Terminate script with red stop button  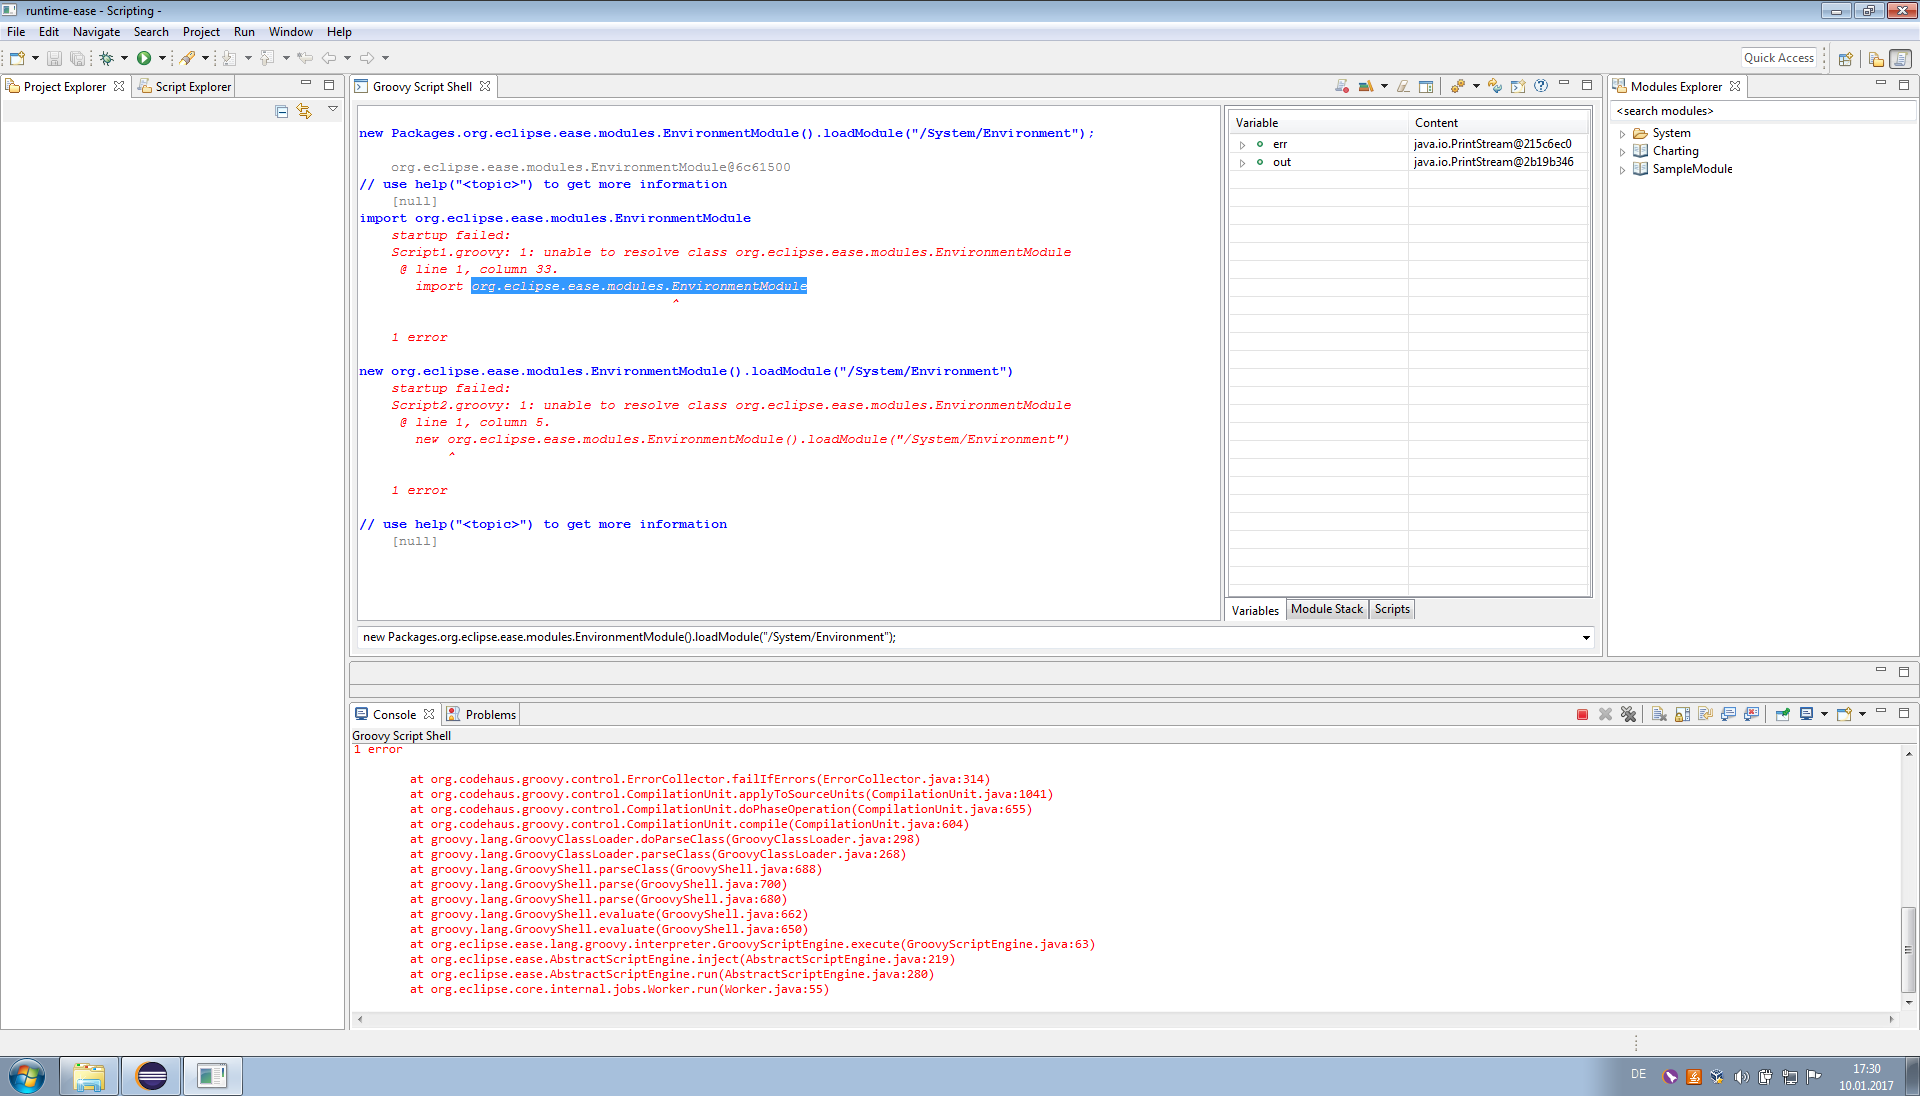pyautogui.click(x=1582, y=715)
